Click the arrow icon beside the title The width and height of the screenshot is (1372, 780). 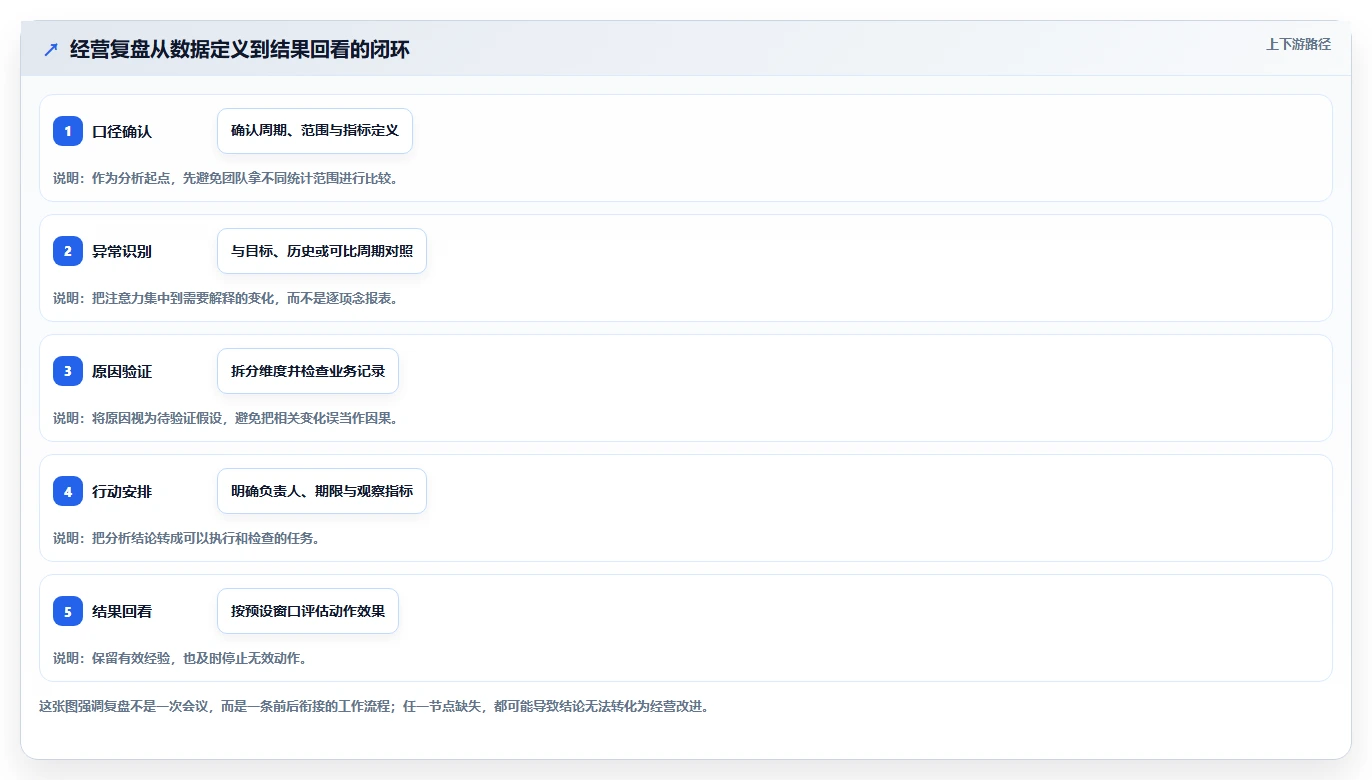tap(51, 50)
